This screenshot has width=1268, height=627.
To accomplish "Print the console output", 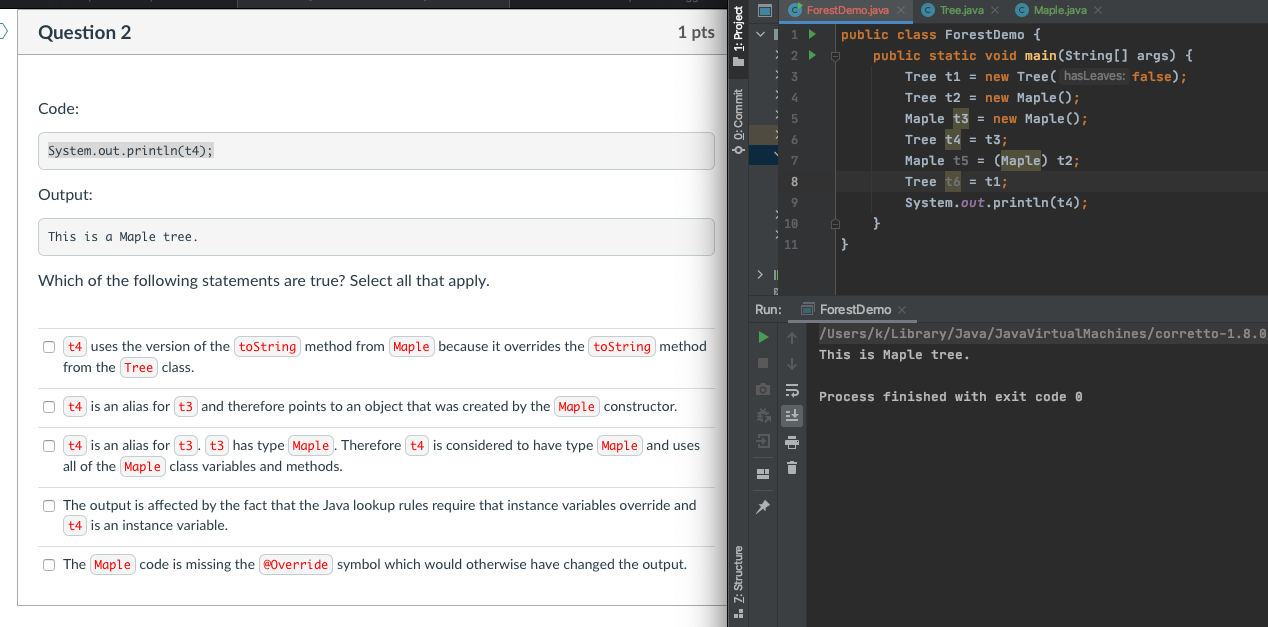I will coord(791,441).
